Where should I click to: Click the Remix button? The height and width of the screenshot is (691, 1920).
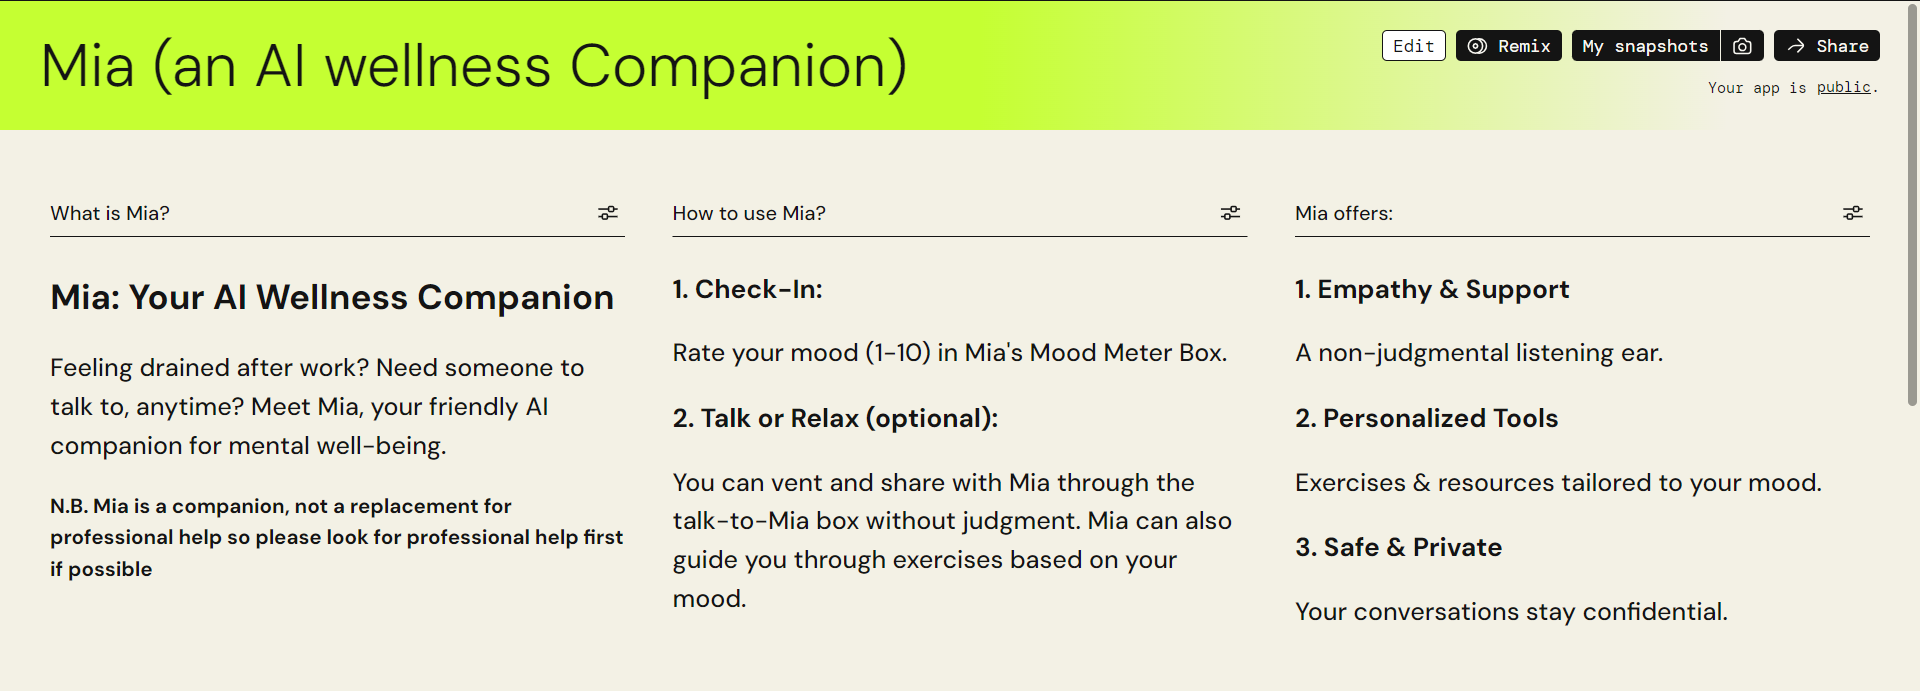click(1508, 46)
